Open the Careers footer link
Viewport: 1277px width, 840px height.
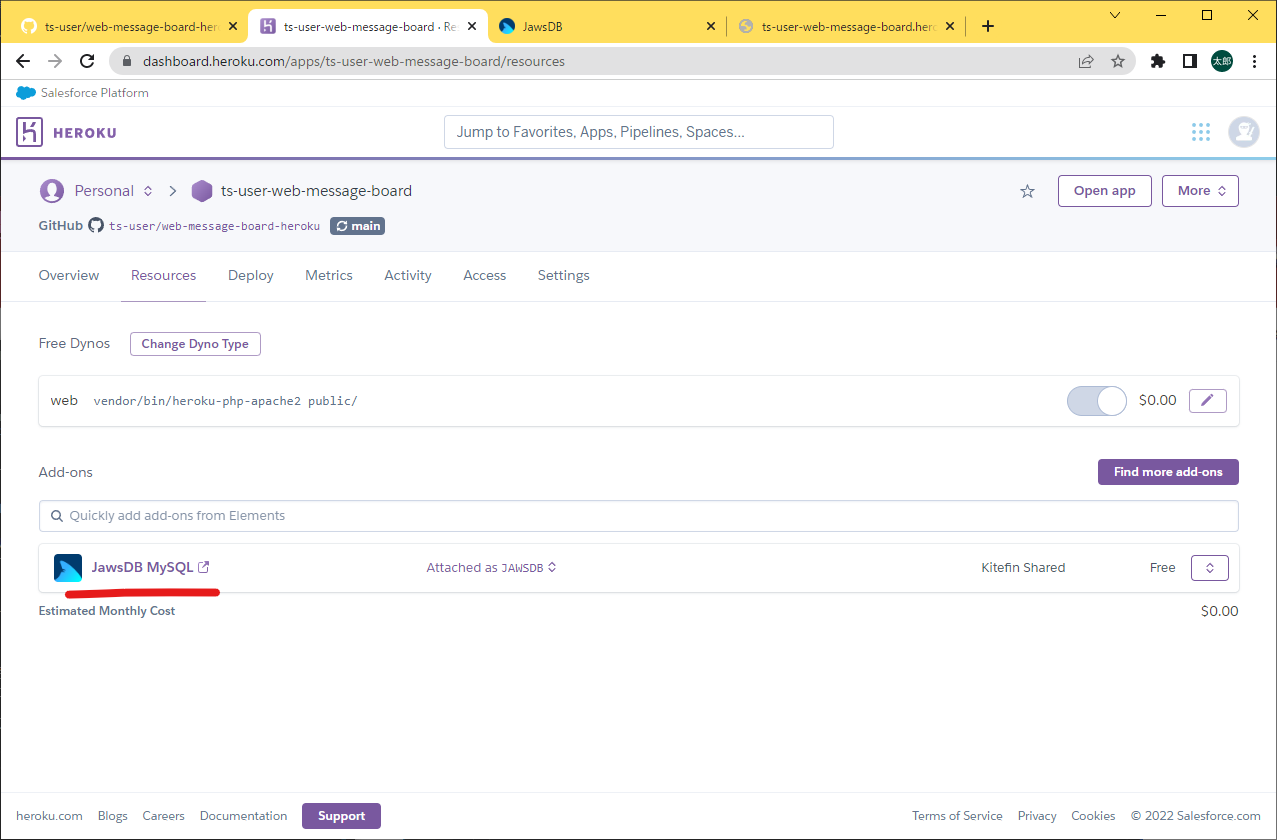(x=164, y=816)
